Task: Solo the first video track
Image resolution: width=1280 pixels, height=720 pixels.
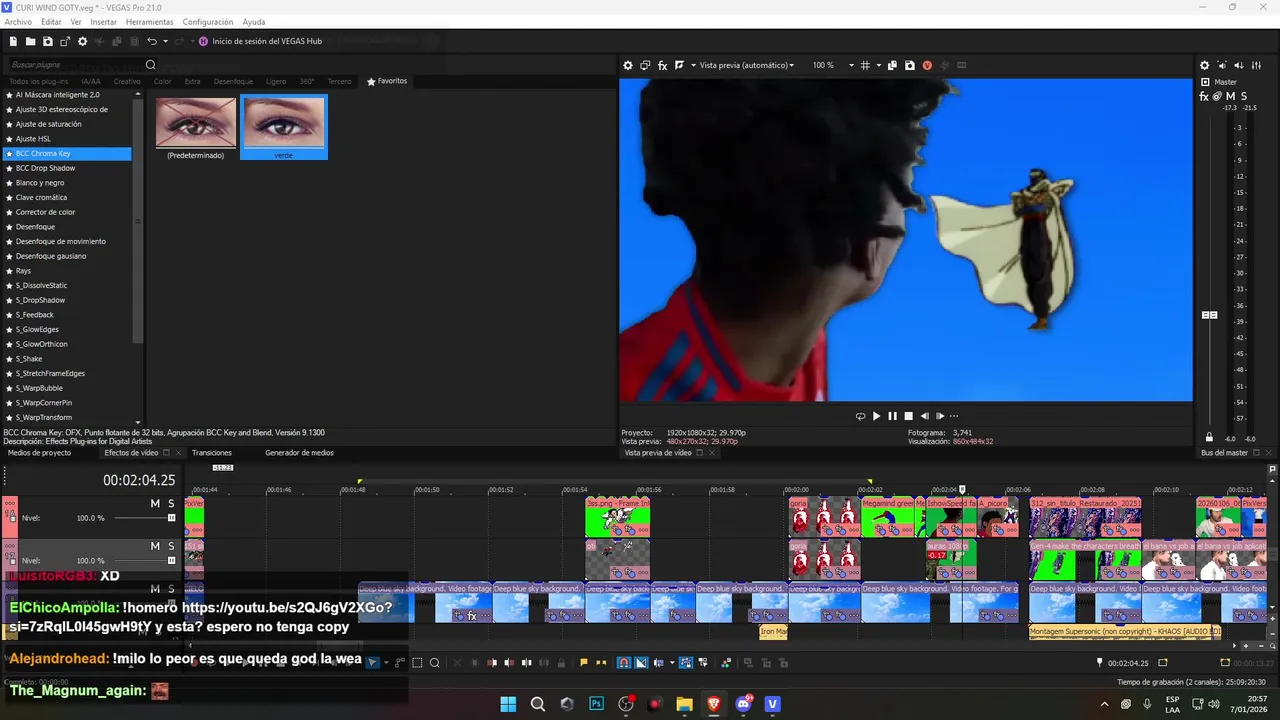Action: (x=171, y=503)
